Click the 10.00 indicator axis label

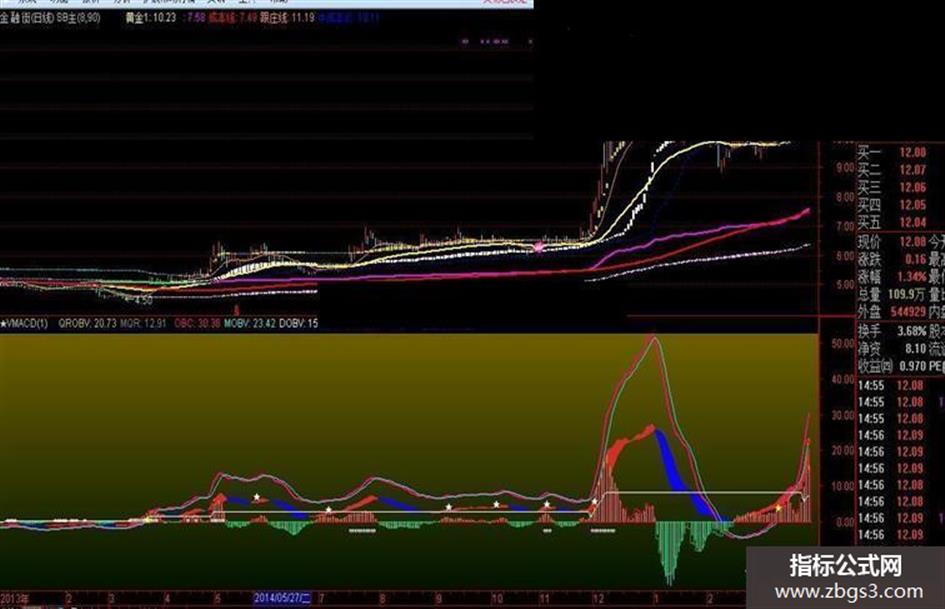tap(843, 486)
